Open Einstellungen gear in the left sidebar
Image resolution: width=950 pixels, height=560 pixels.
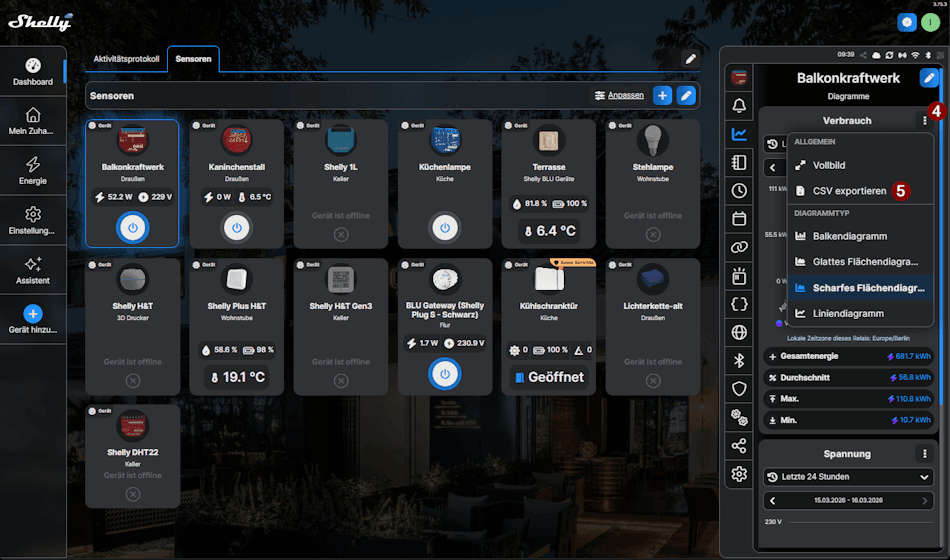[33, 214]
